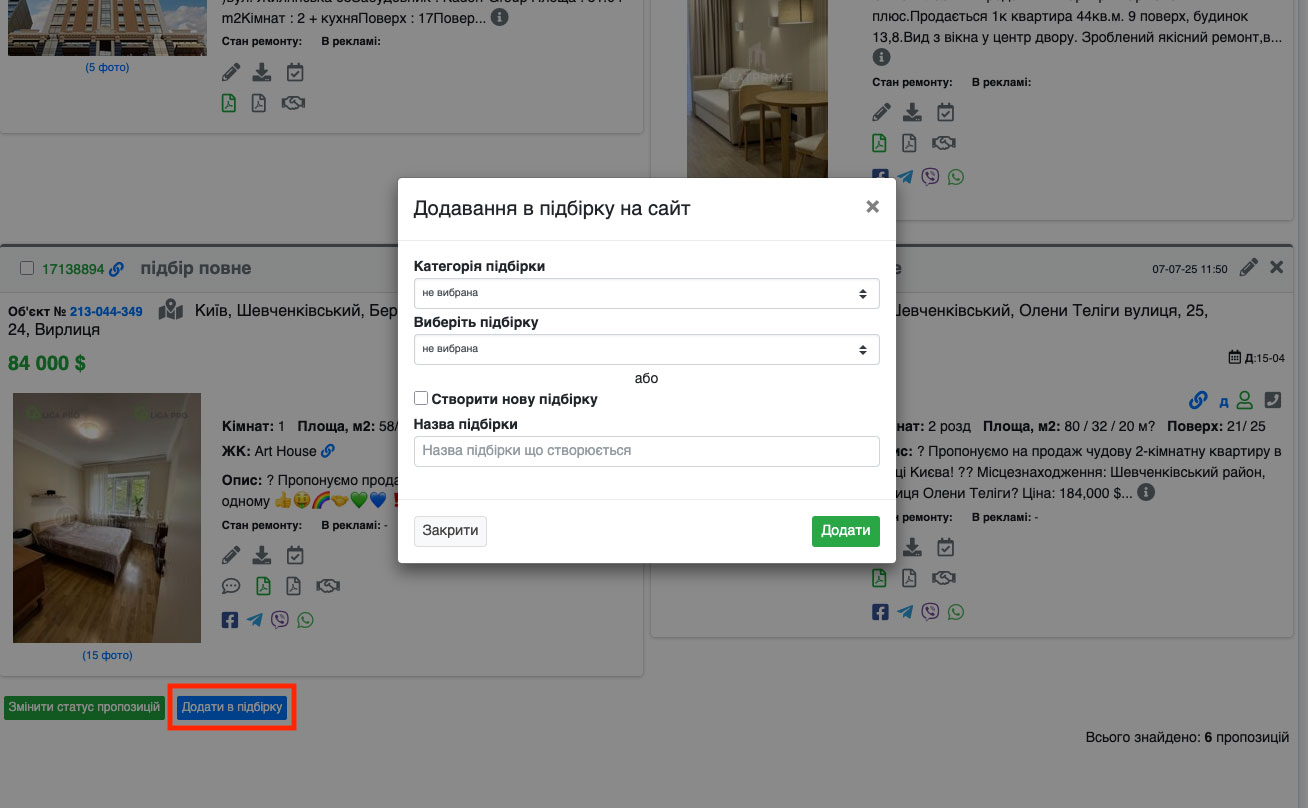Click the calendar-check icon in the '44кв.м' apartment card
The image size is (1308, 808).
click(x=946, y=112)
